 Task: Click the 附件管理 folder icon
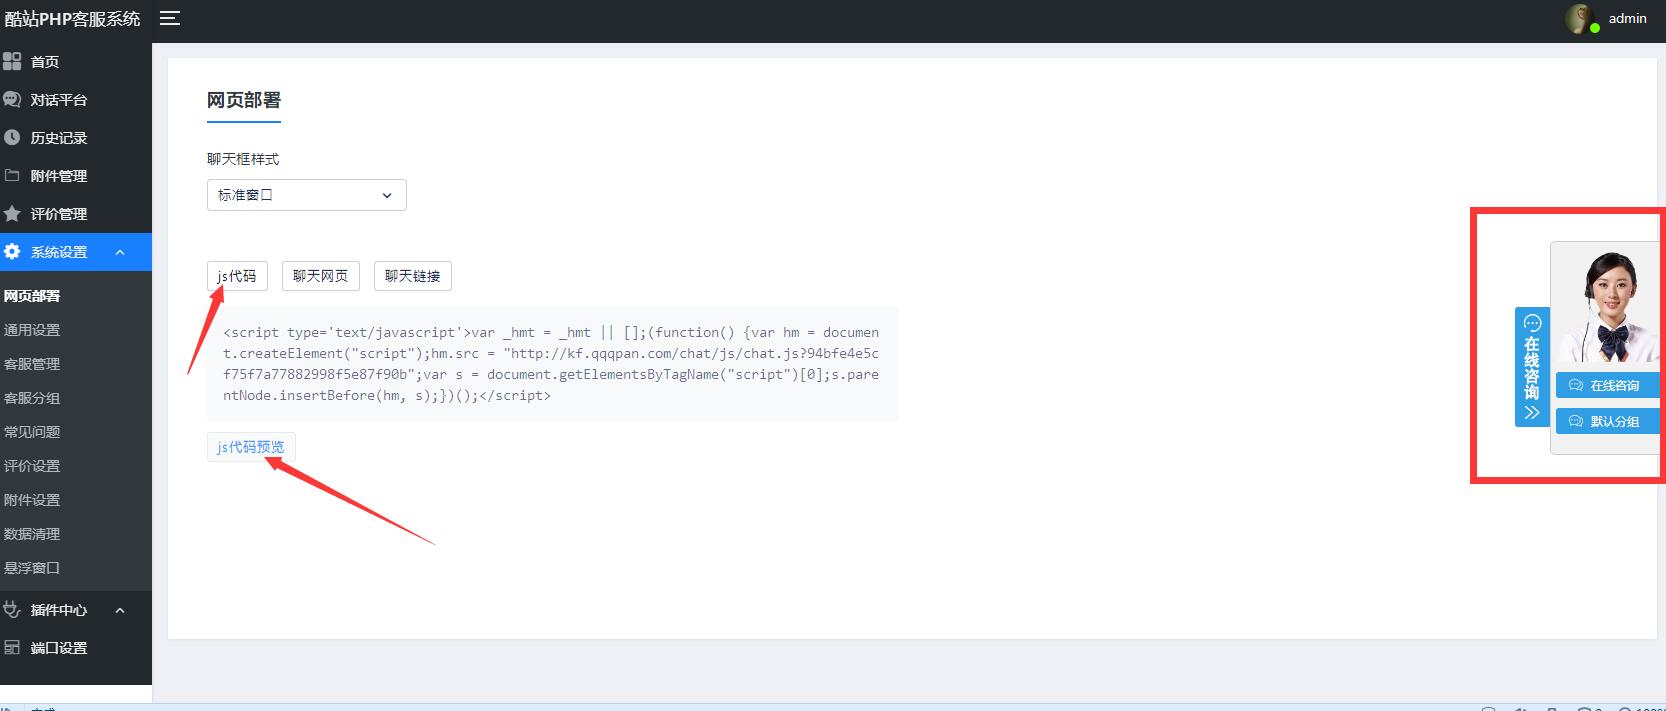tap(12, 176)
